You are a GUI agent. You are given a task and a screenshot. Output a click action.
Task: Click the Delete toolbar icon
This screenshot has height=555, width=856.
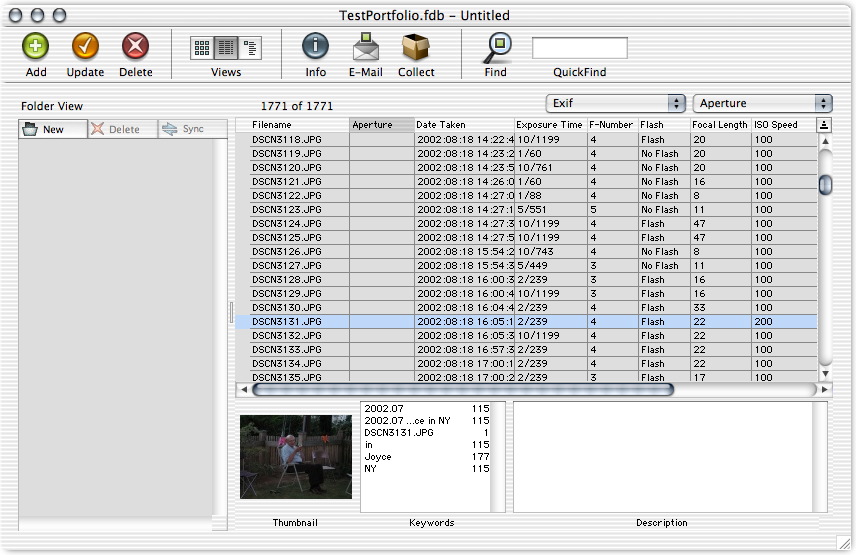136,47
